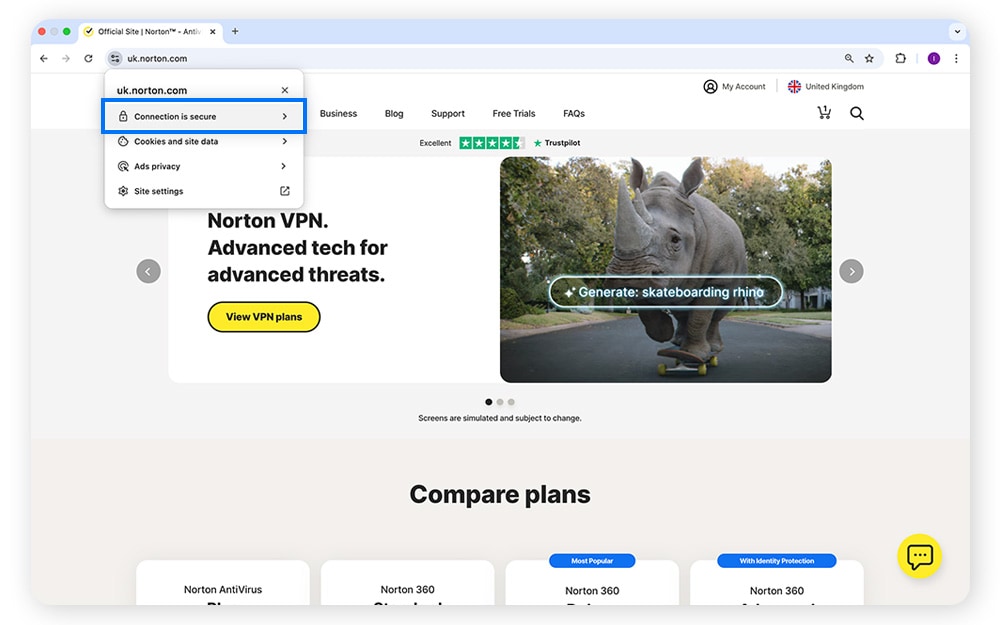Screen dimensions: 1000x625
Task: Open the zoom magnifier icon in address bar
Action: coord(849,58)
